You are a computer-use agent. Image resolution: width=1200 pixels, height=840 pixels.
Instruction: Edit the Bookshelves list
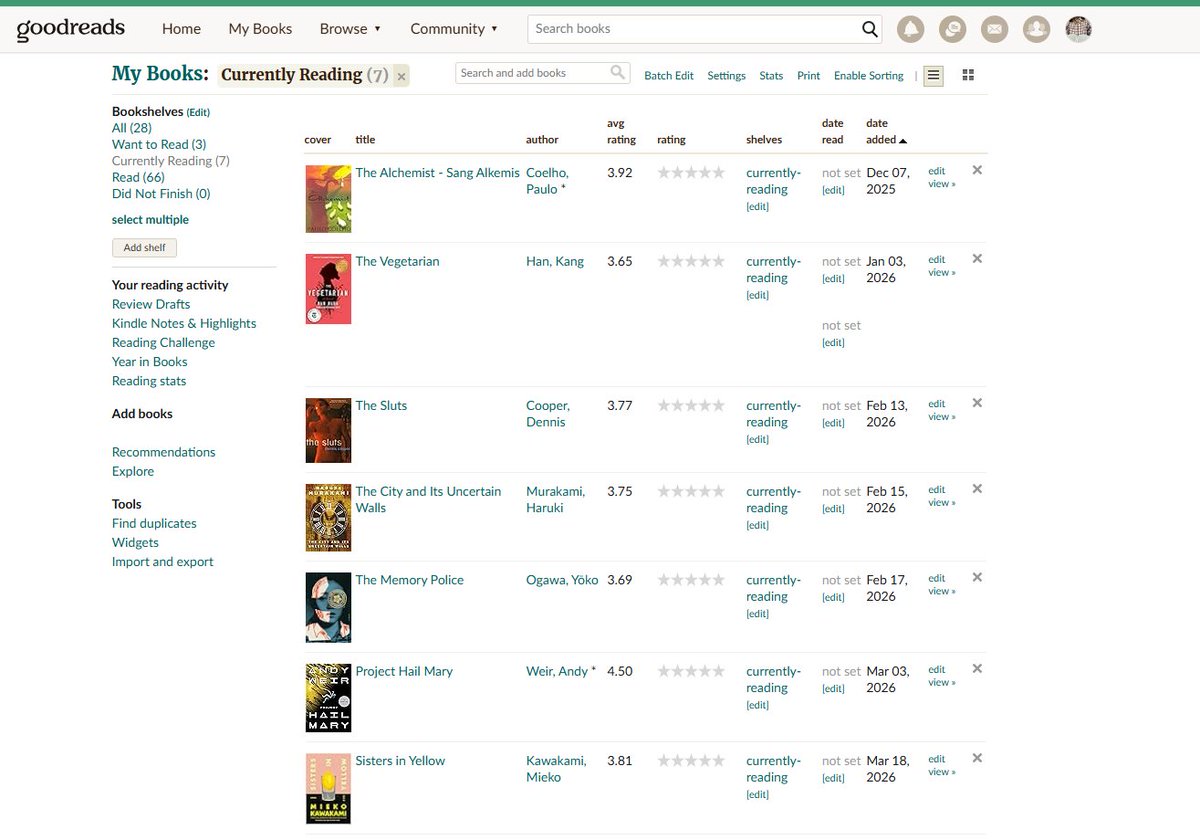198,113
